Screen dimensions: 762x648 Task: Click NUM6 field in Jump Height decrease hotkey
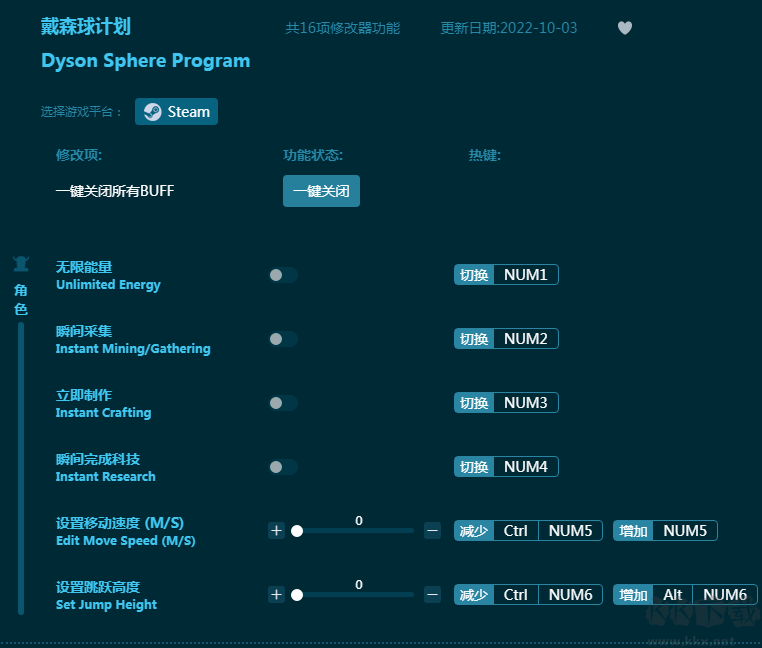click(x=571, y=595)
